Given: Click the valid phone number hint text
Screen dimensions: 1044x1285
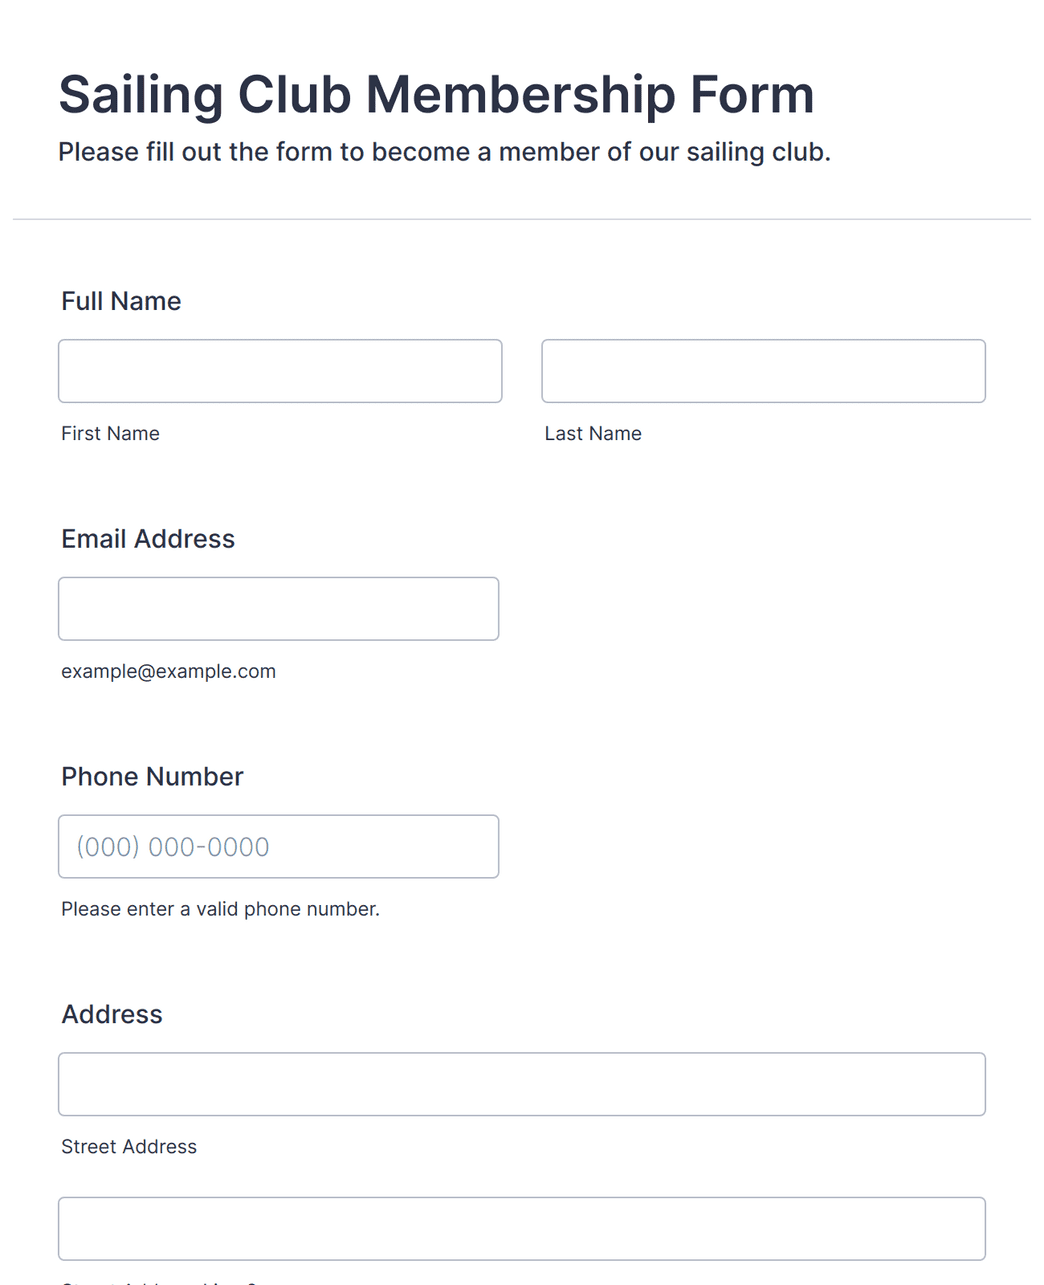Looking at the screenshot, I should click(x=220, y=909).
